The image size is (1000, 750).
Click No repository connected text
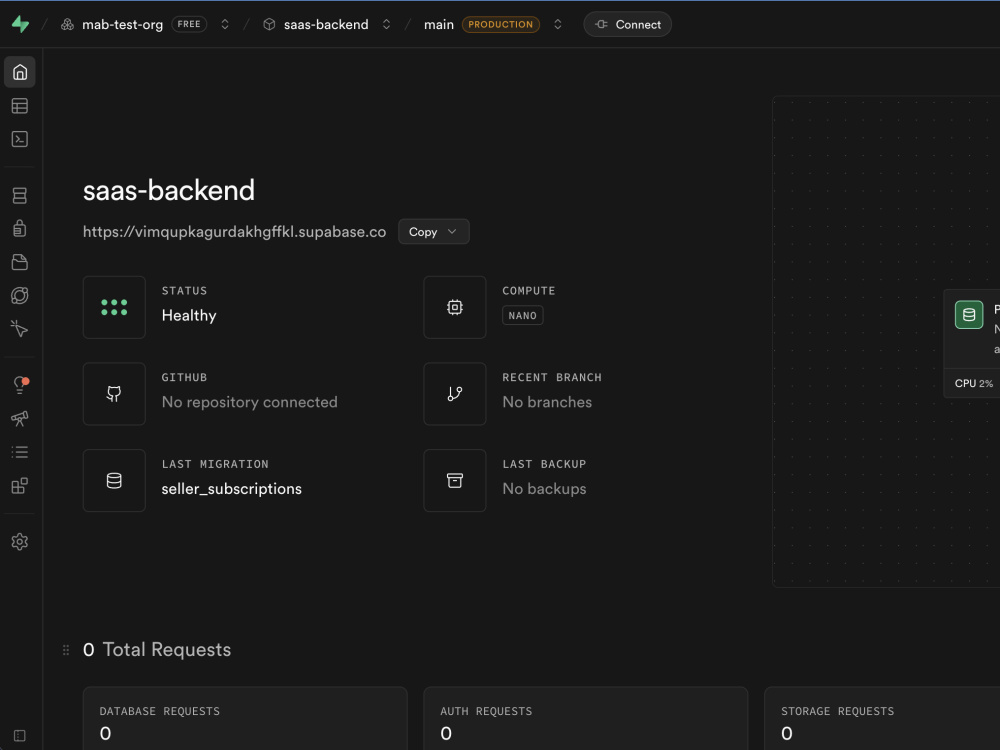[x=249, y=402]
